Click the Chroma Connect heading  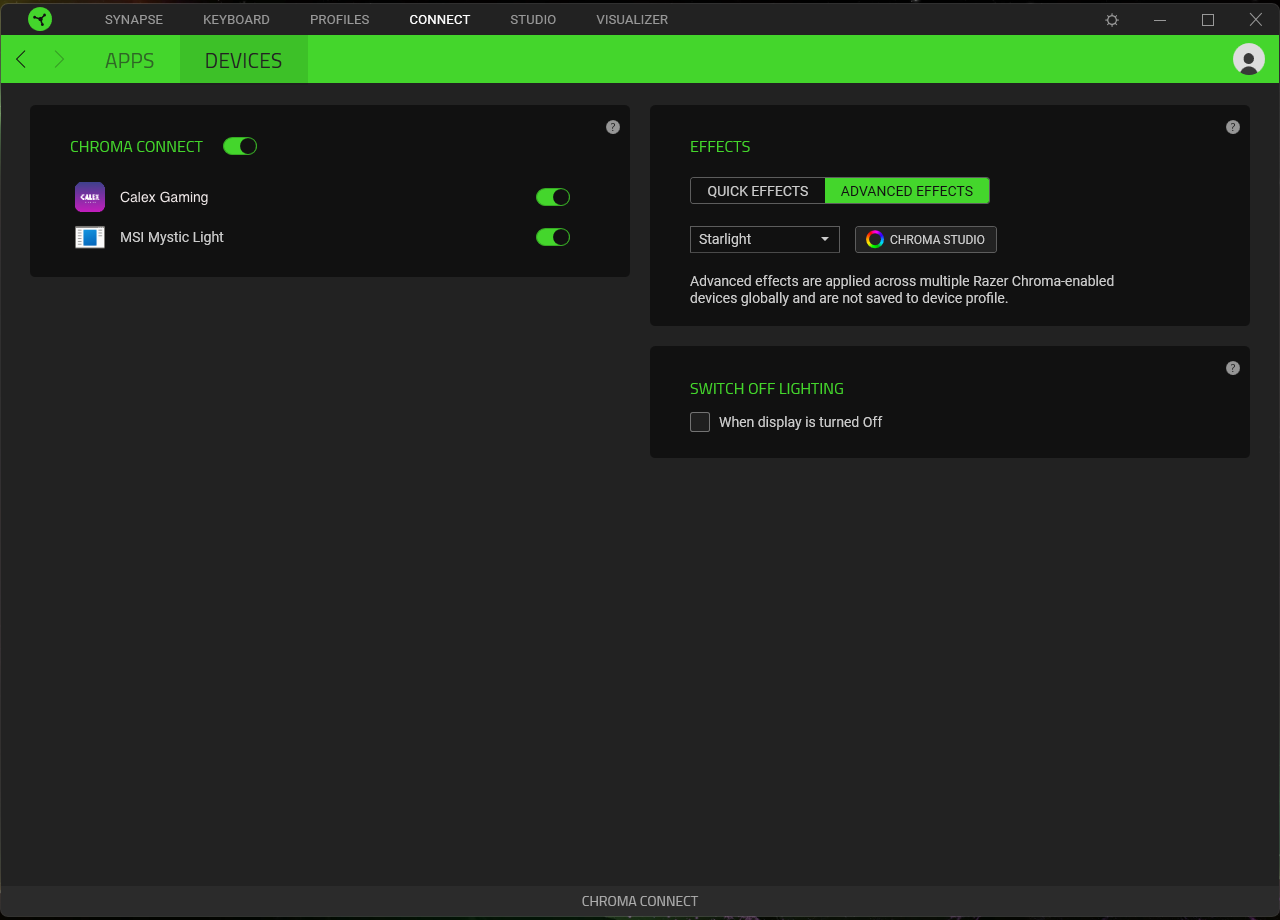136,146
